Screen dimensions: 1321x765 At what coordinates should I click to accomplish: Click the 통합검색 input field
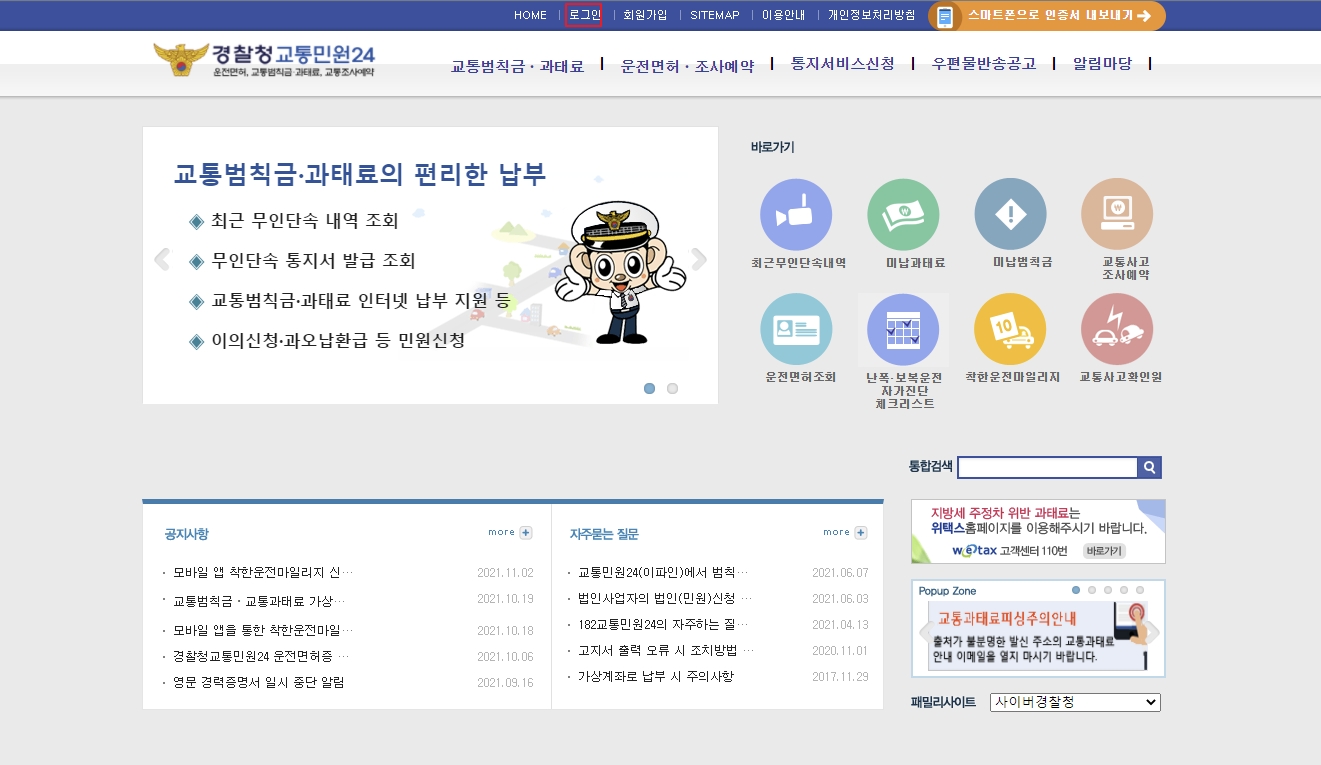[x=1048, y=467]
